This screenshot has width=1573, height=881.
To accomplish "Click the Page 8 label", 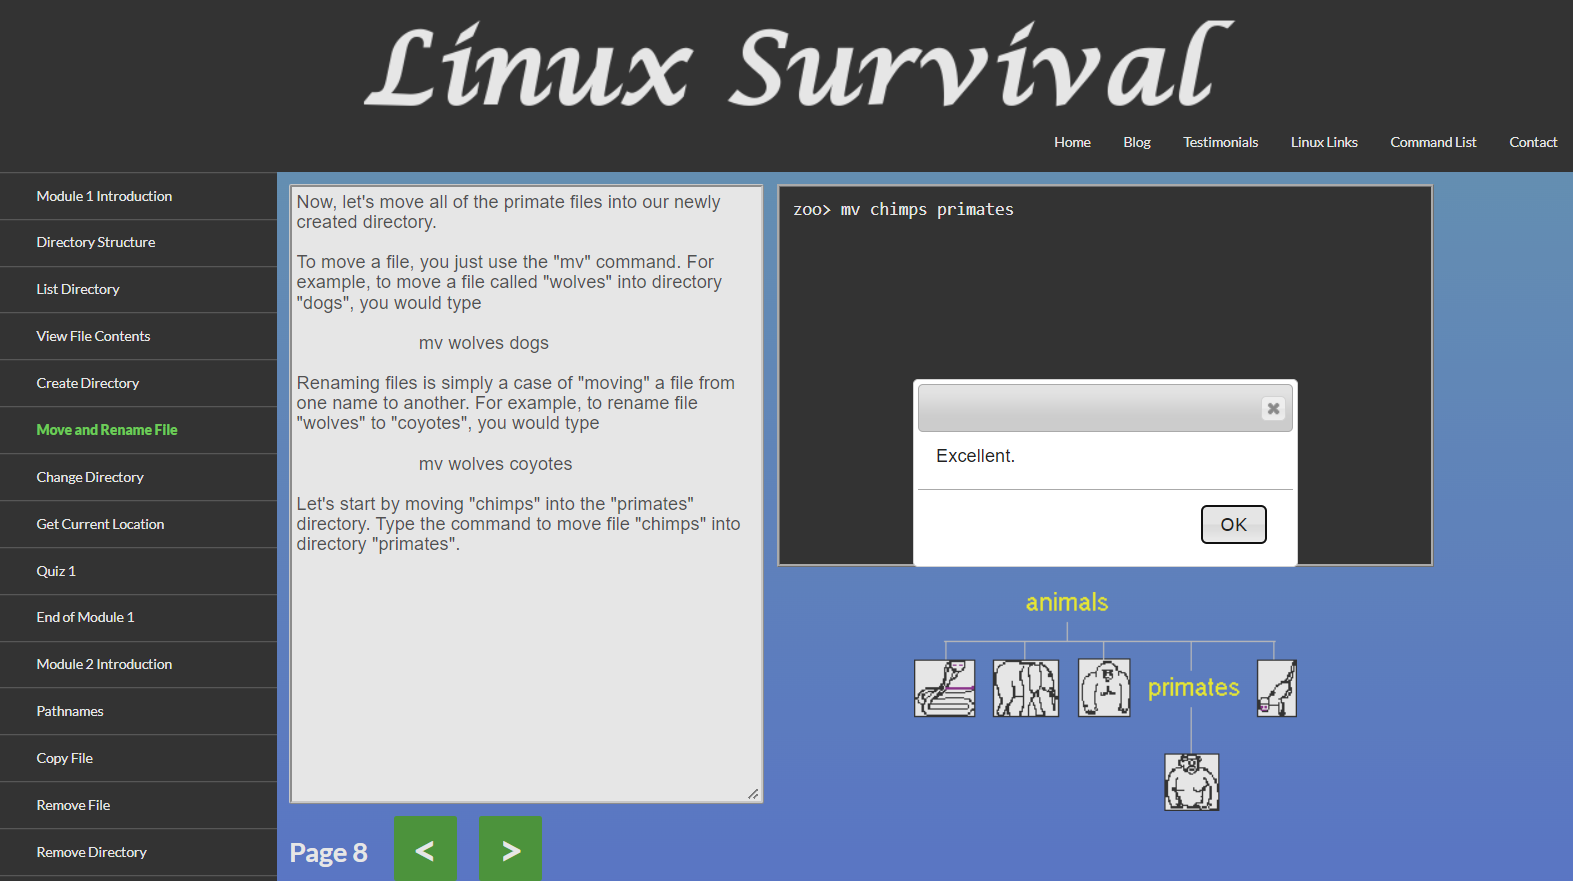I will (328, 852).
